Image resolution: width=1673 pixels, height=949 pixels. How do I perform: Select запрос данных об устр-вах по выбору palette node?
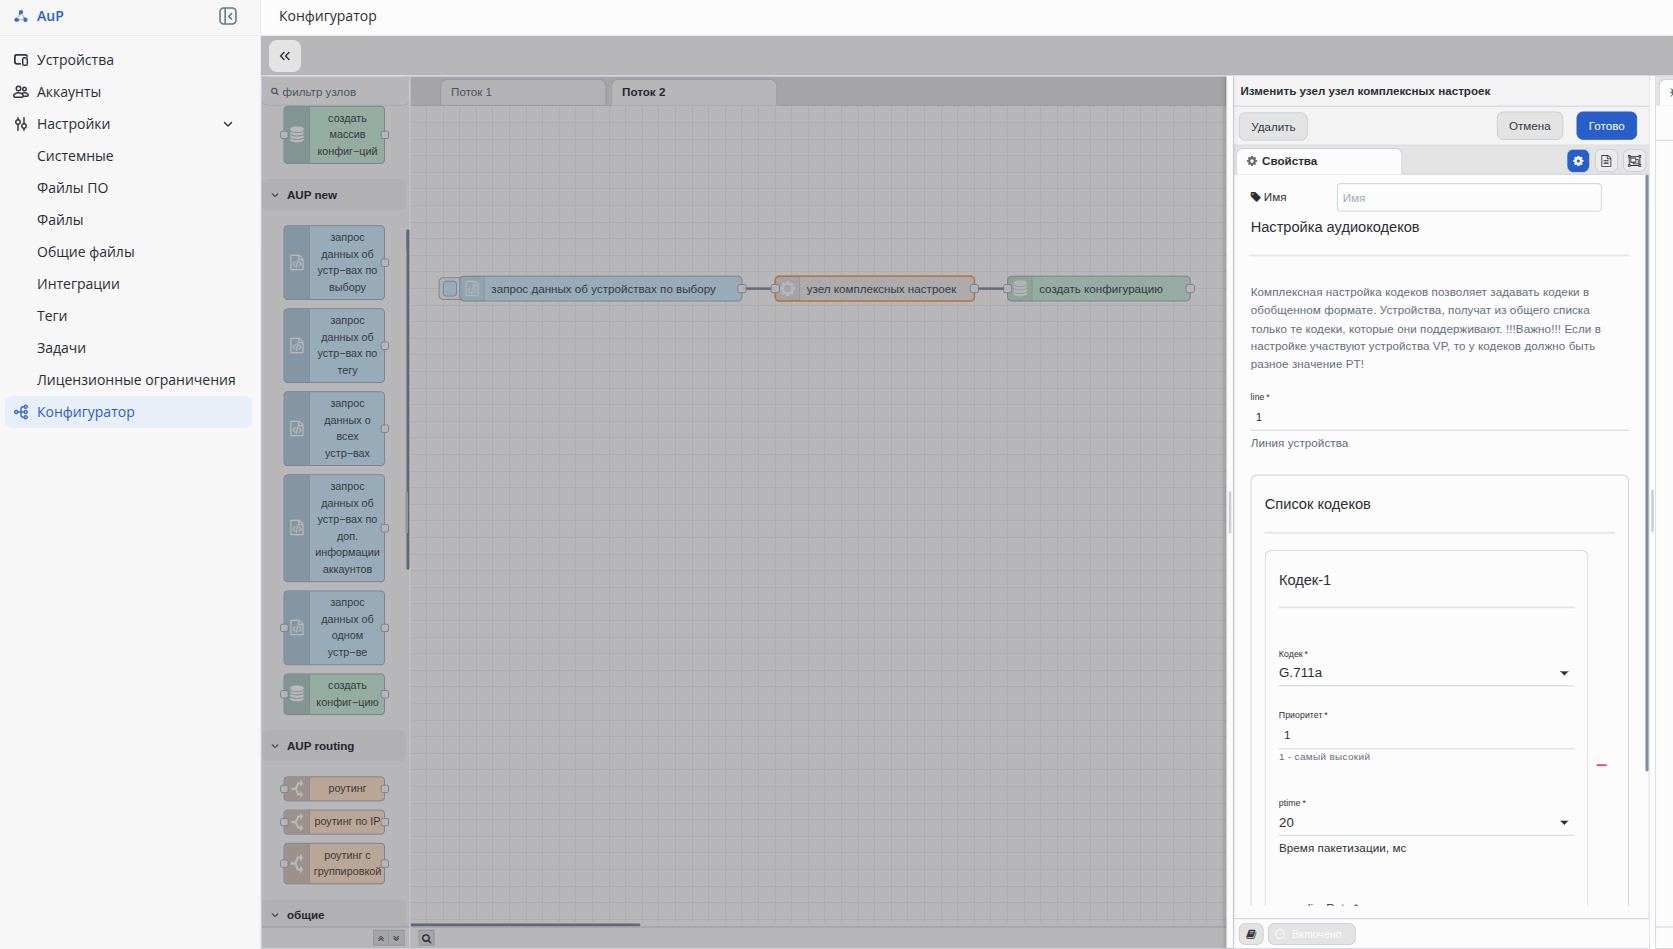(334, 262)
